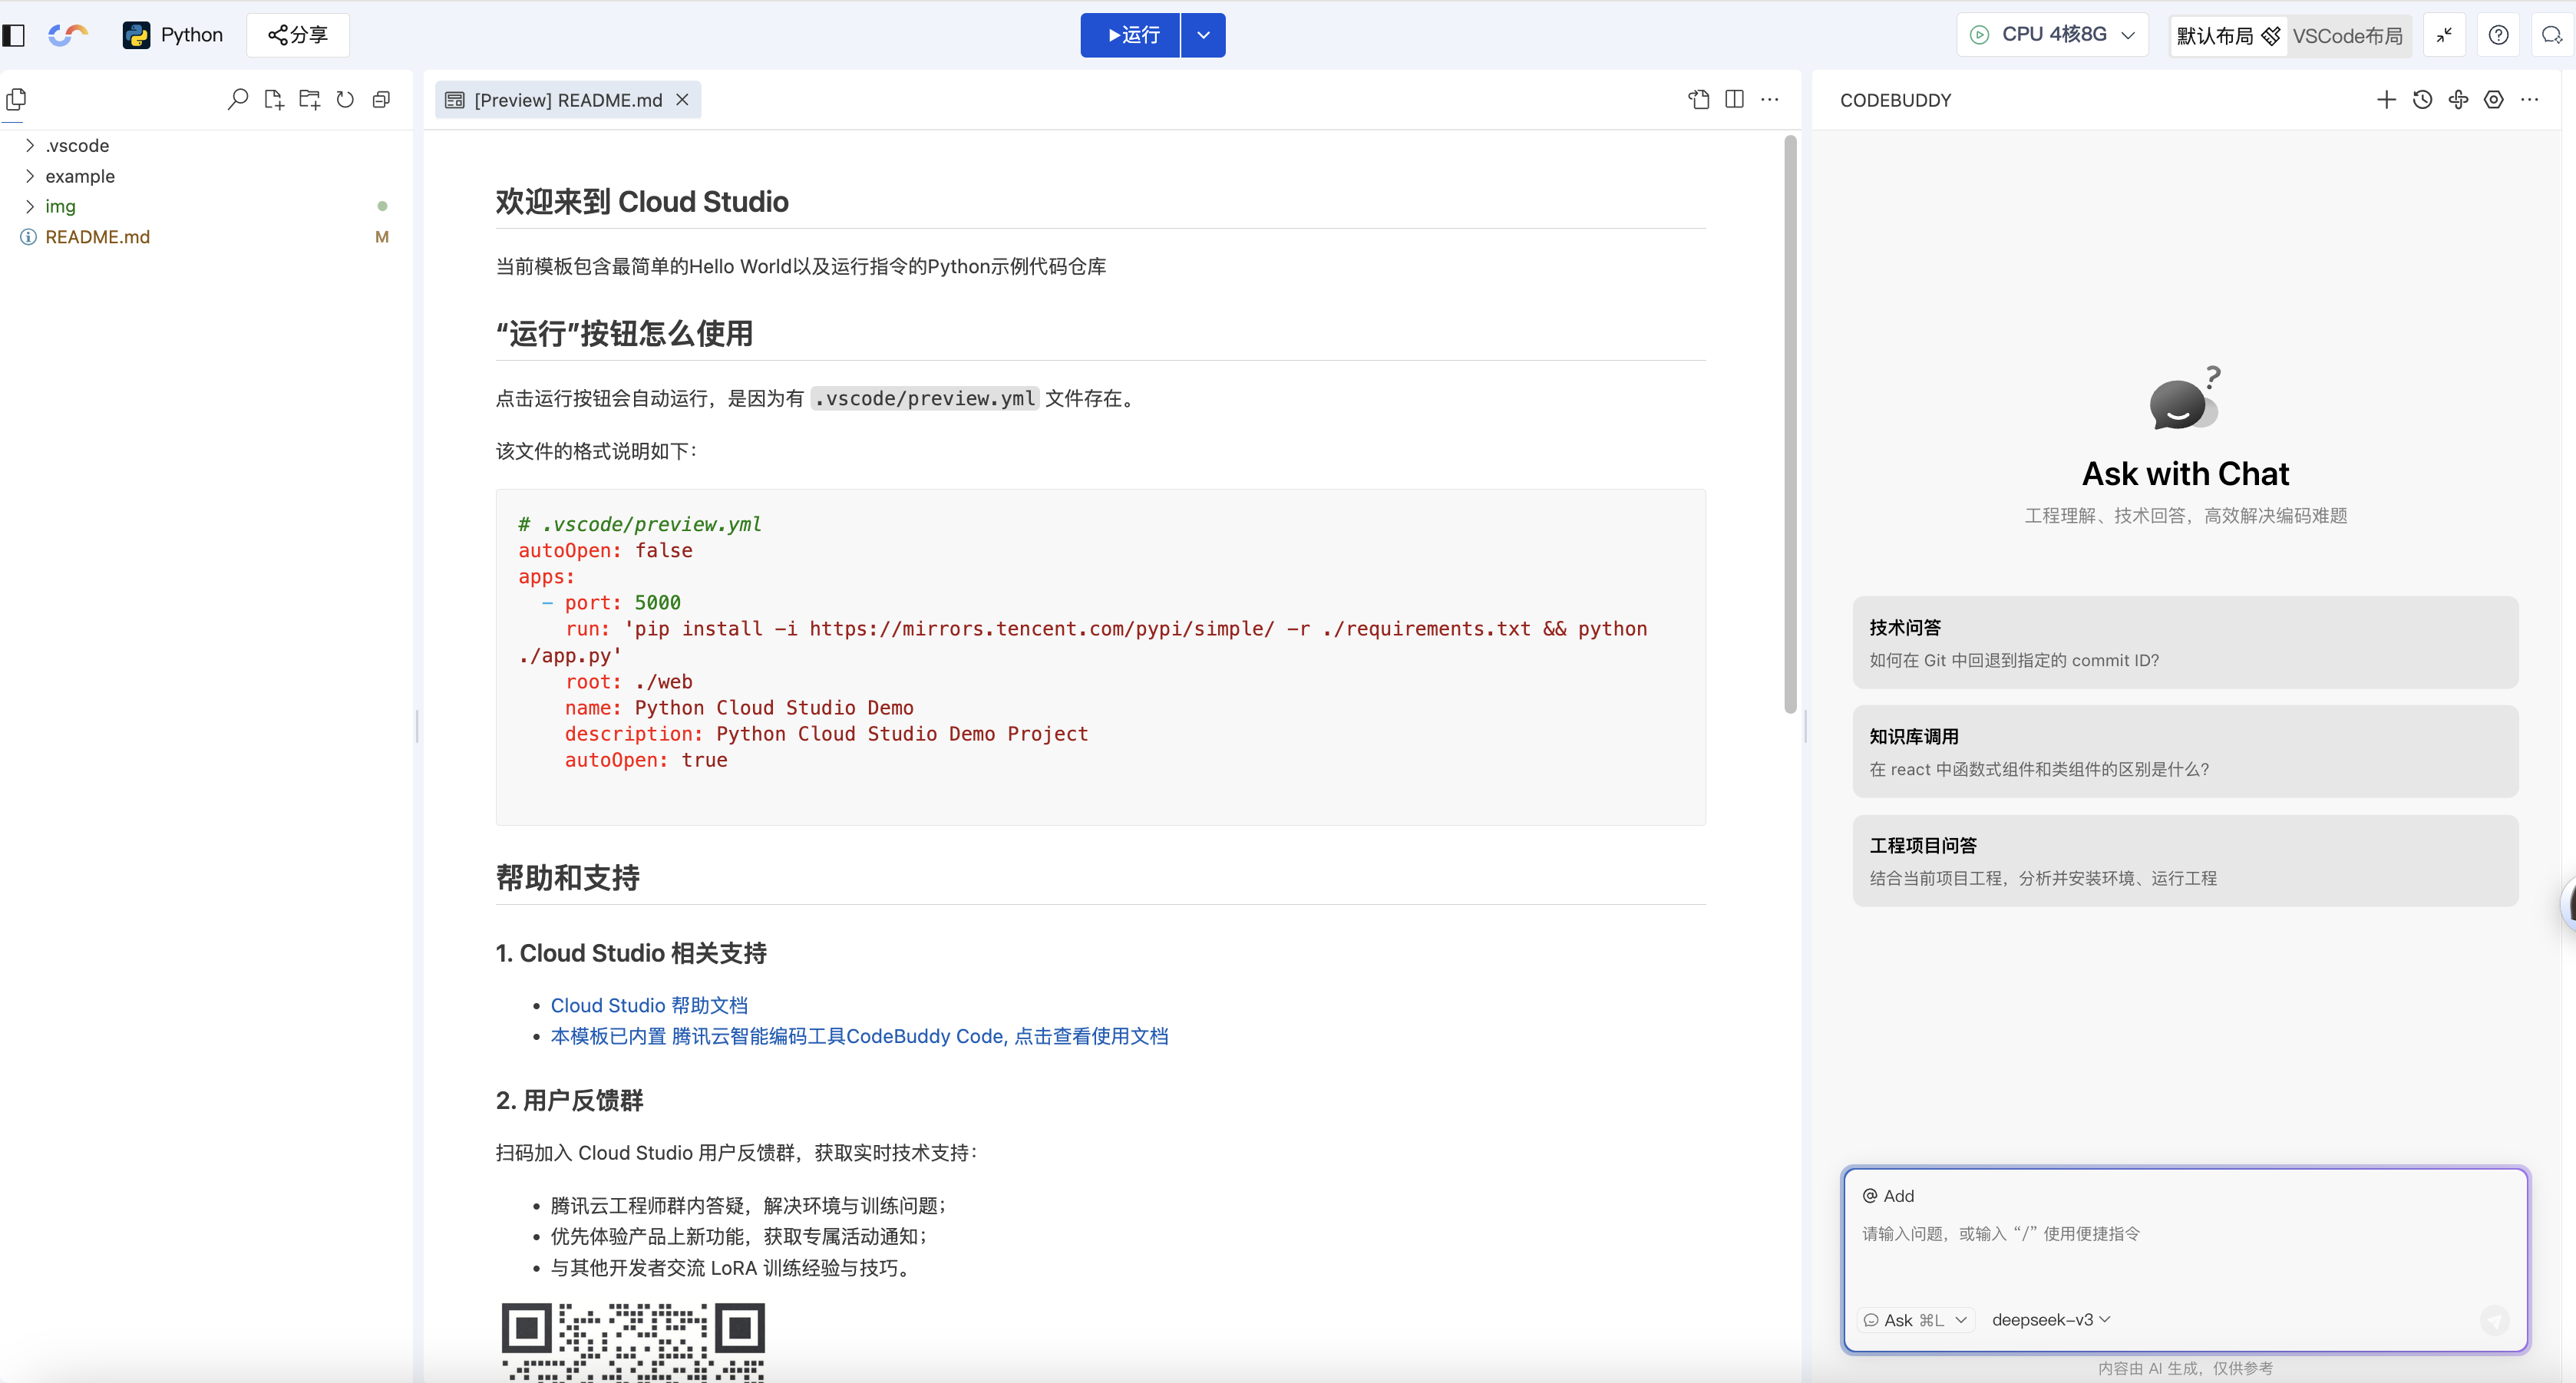The image size is (2576, 1383).
Task: Collapse all folders in explorer
Action: coord(381,99)
